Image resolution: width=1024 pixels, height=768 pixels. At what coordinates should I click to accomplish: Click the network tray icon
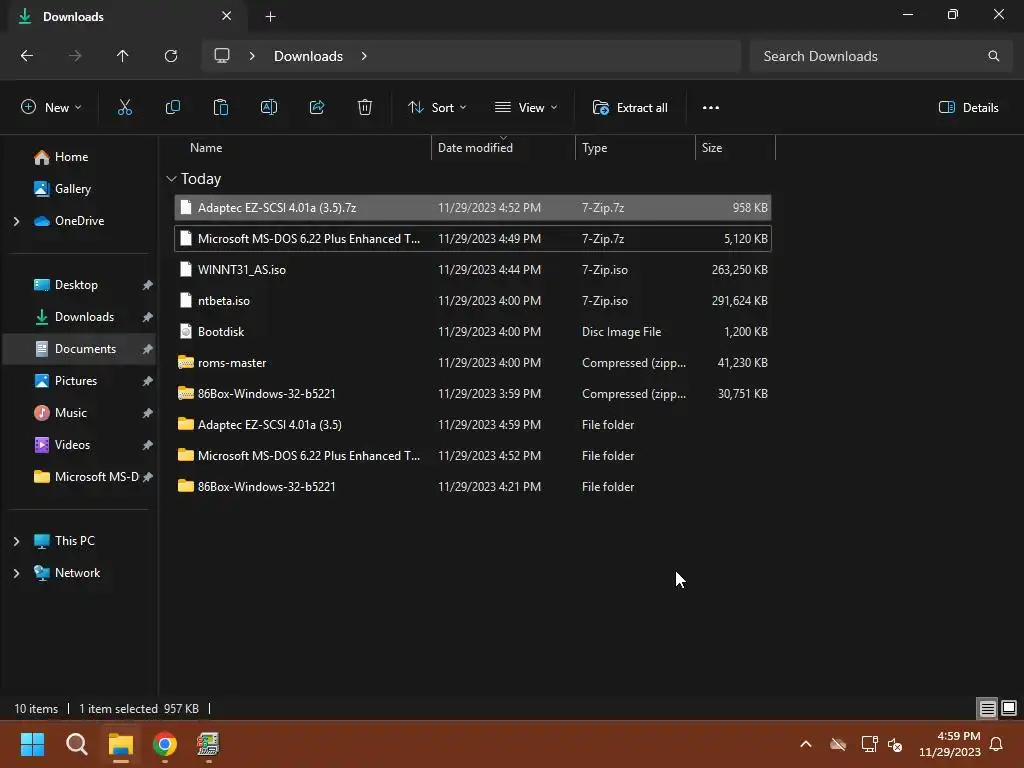869,744
